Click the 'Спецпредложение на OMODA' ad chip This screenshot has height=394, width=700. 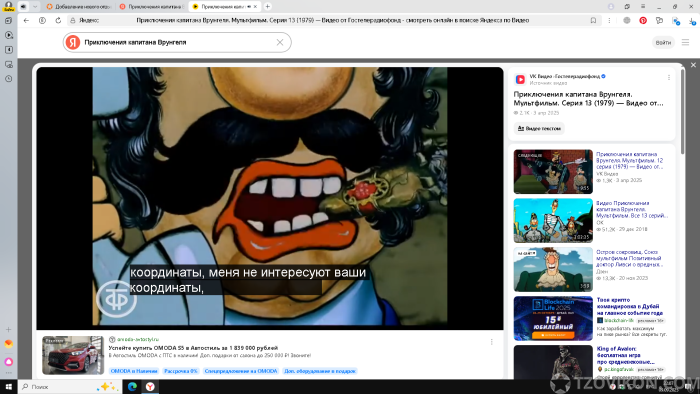coord(241,371)
